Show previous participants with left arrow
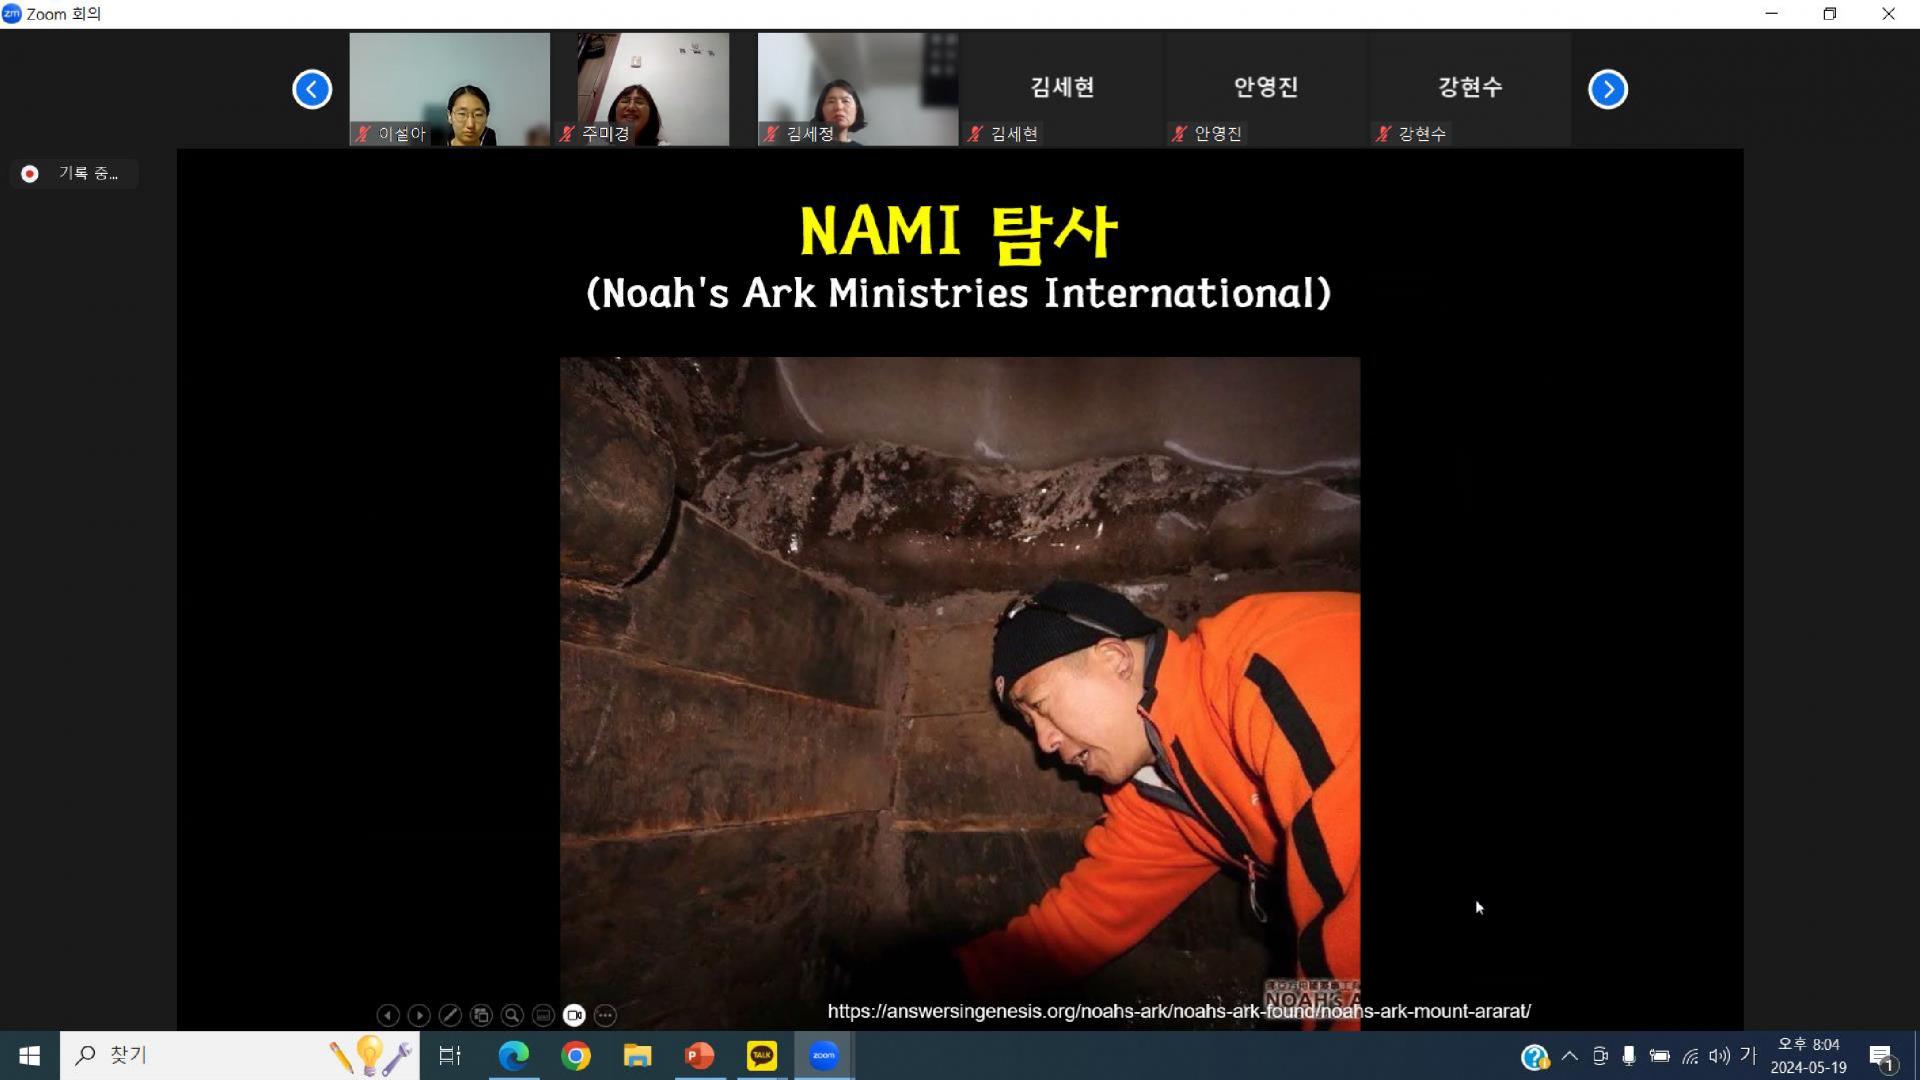 (x=312, y=89)
